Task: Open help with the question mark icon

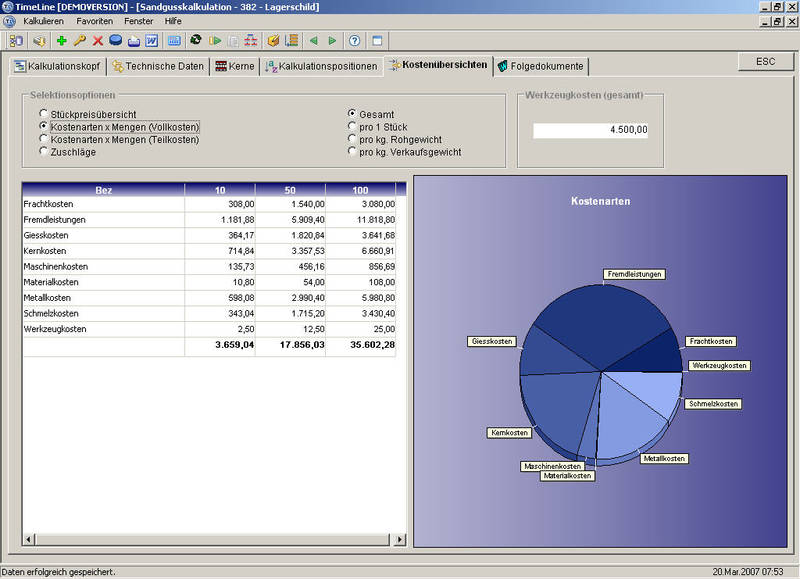Action: click(x=354, y=41)
